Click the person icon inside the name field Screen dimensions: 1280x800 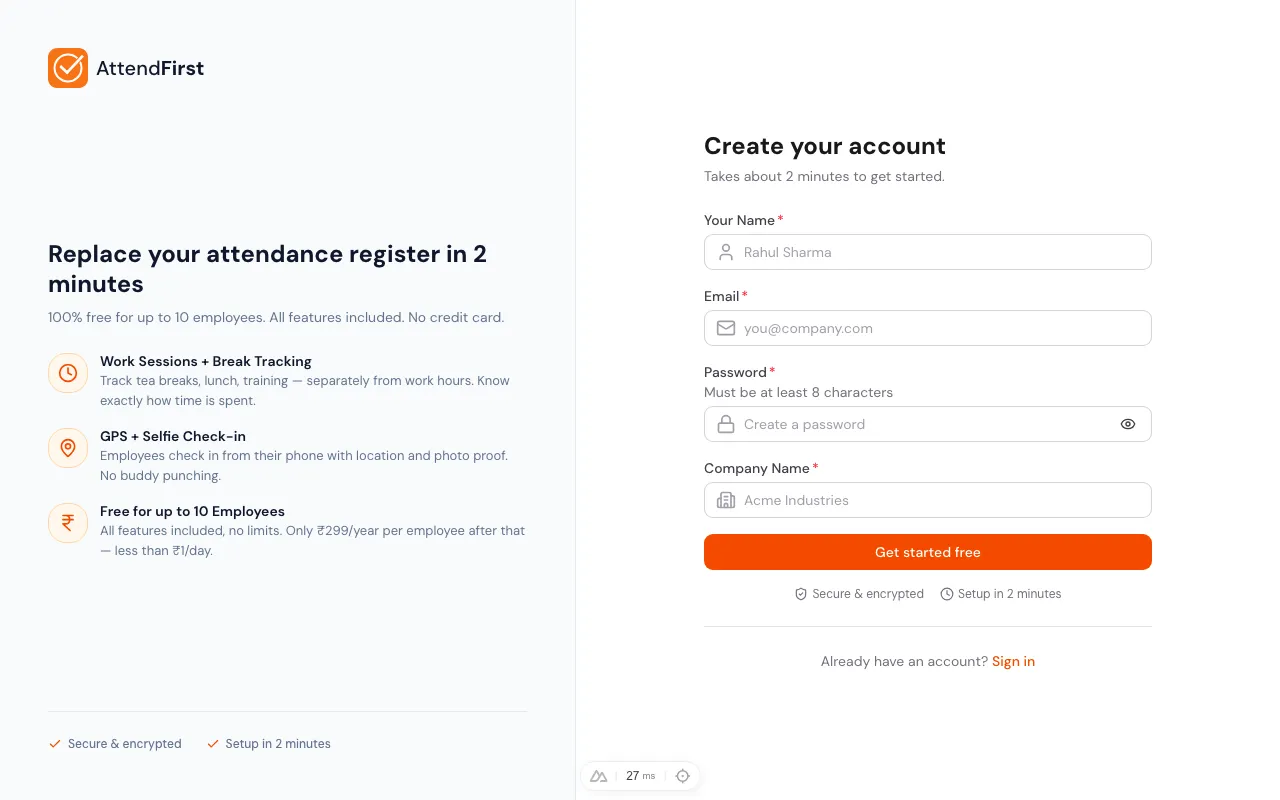click(x=725, y=252)
